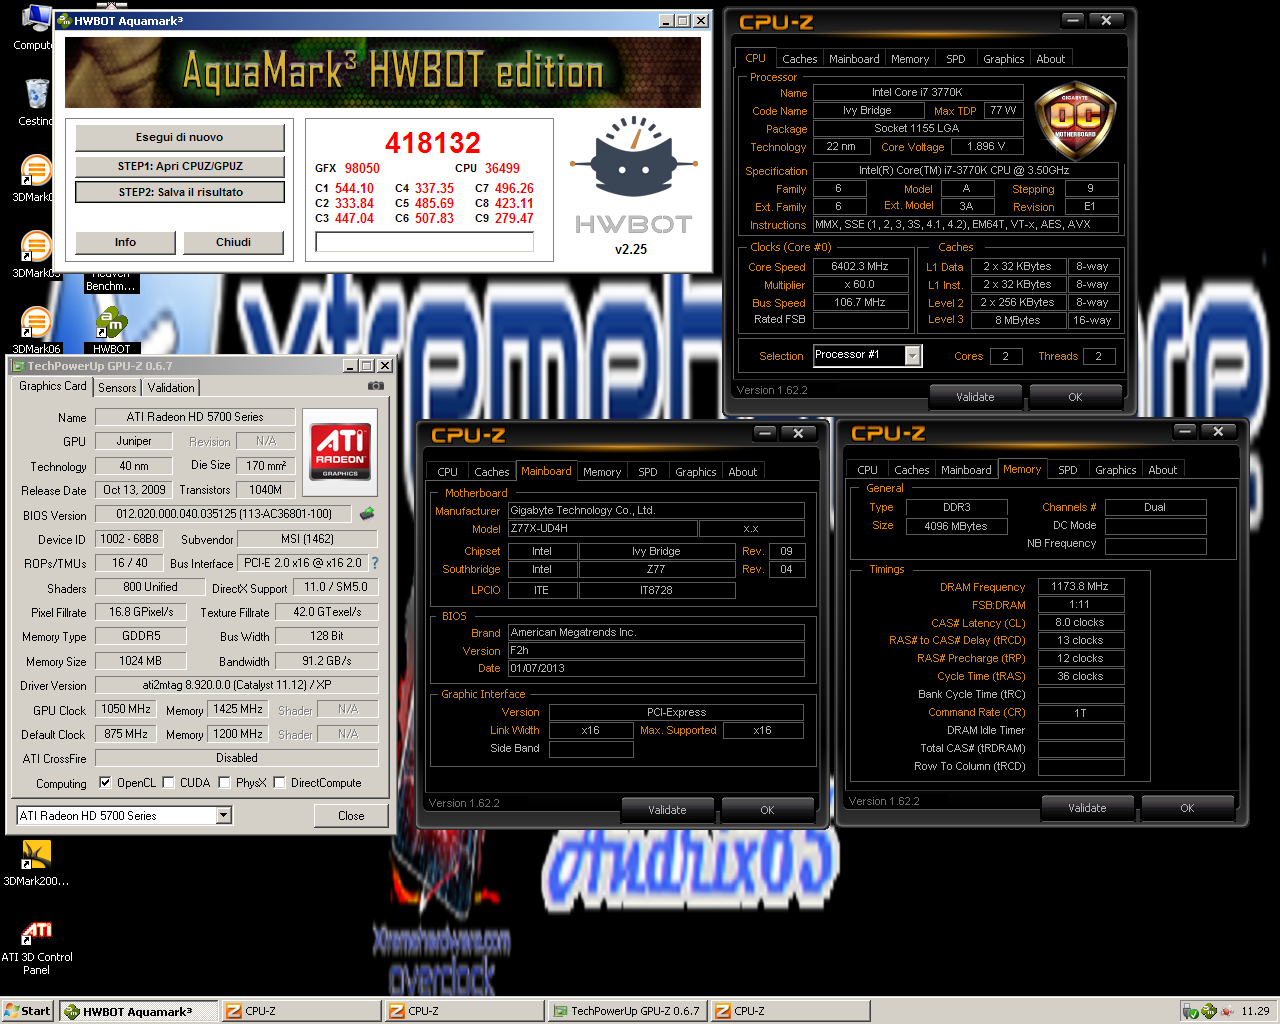The height and width of the screenshot is (1024, 1280).
Task: Click the Intel Core i7 3770K name field
Action: [x=917, y=92]
